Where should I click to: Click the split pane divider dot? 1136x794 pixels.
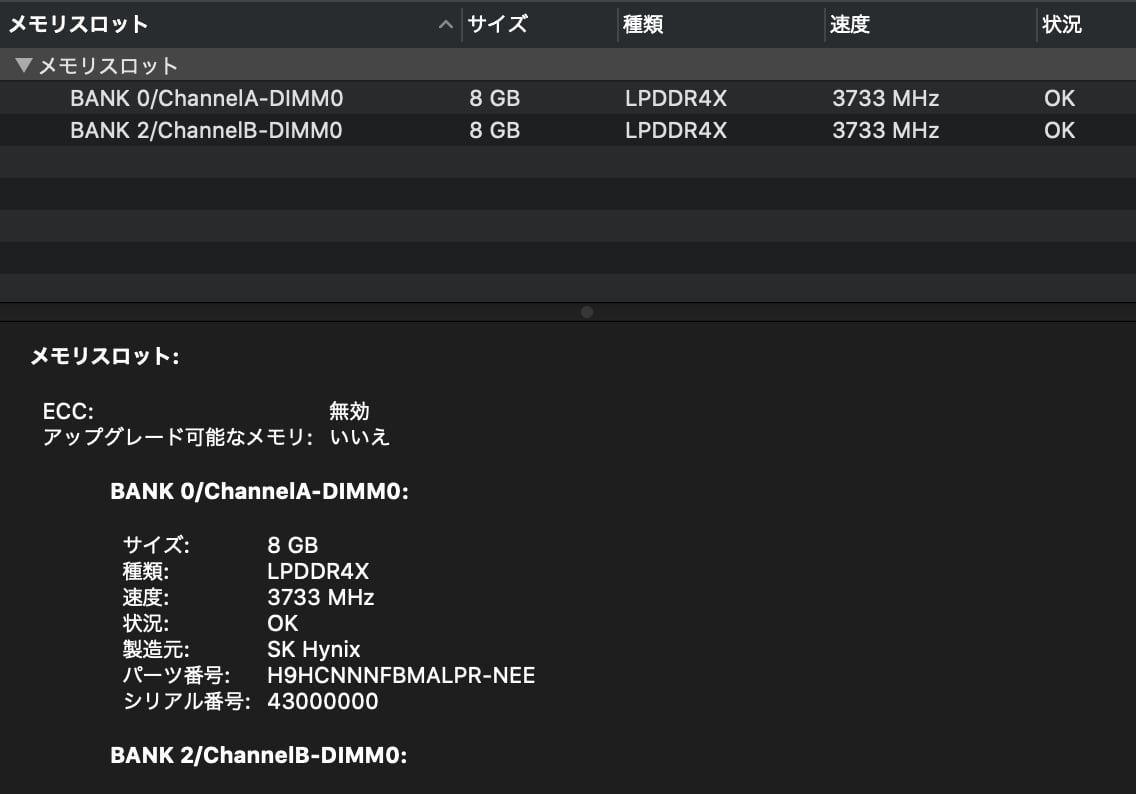pos(587,312)
